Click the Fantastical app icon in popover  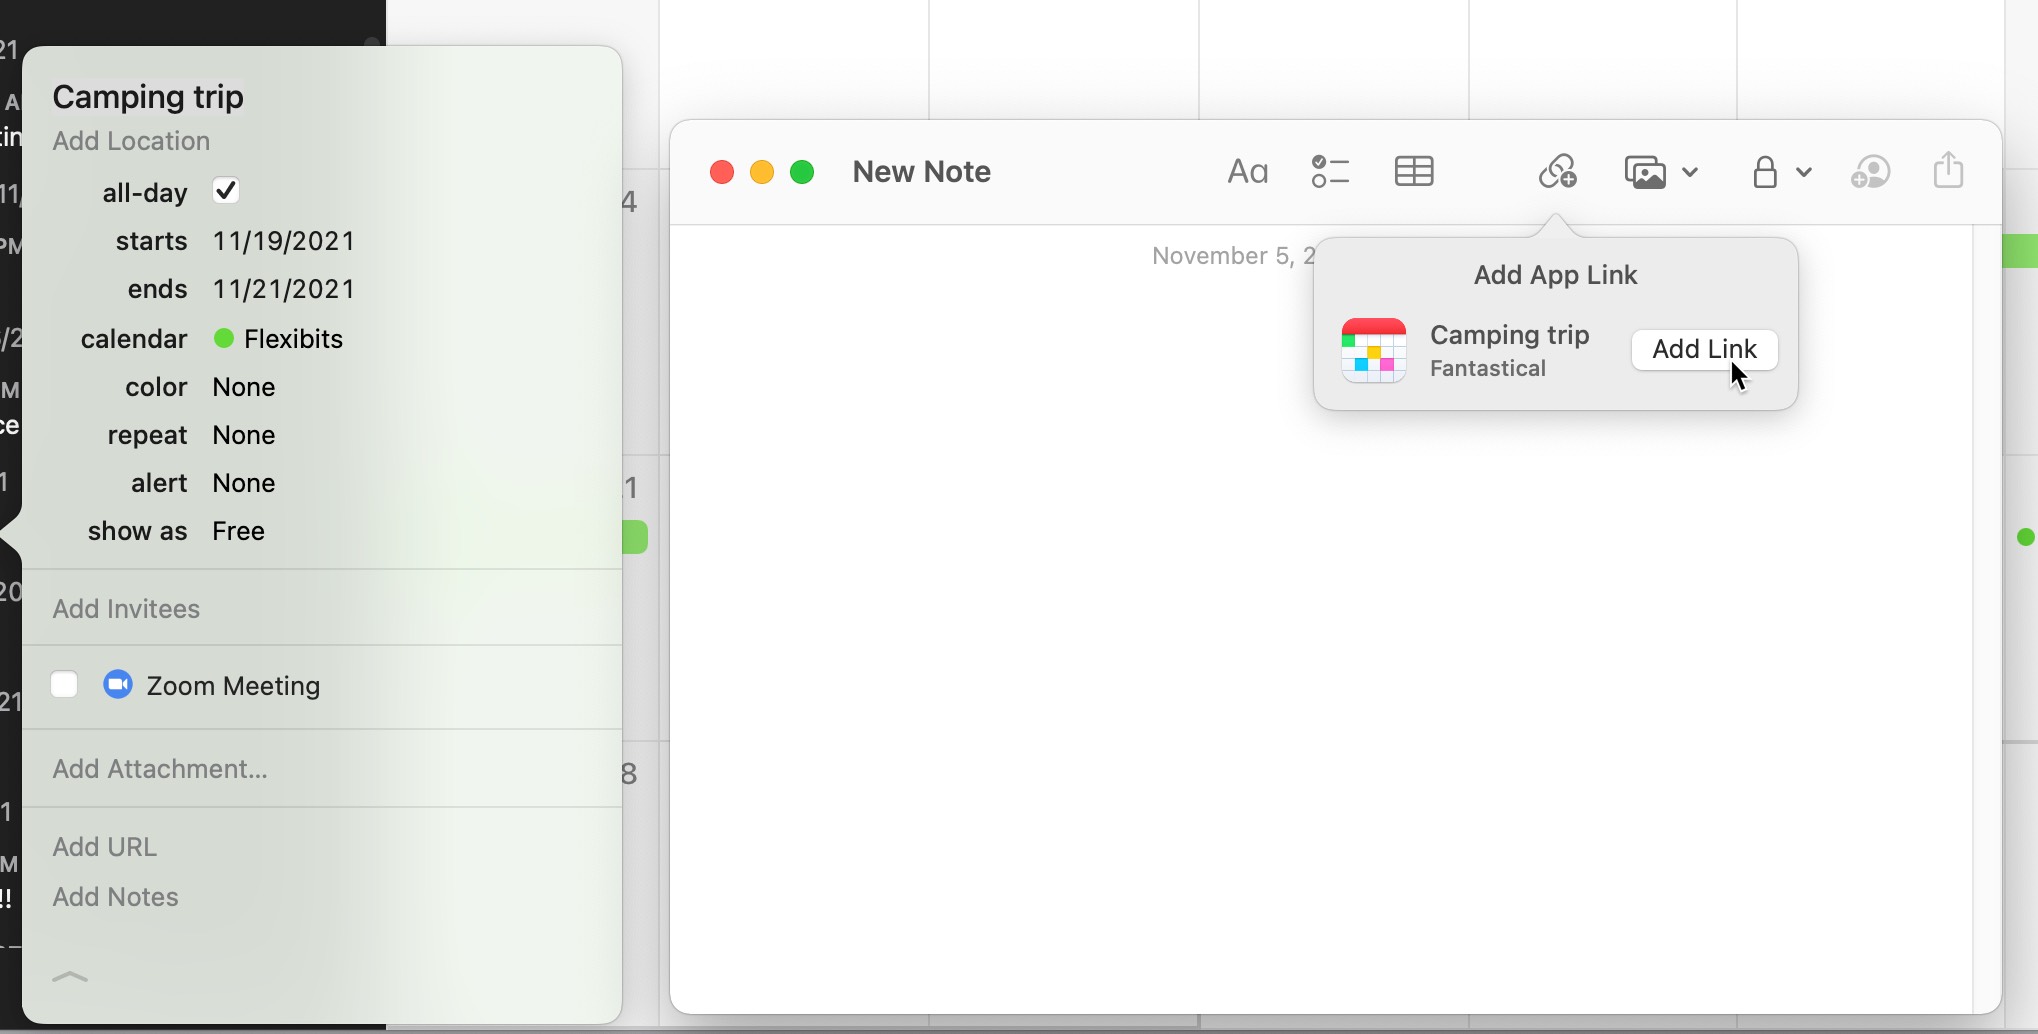click(1374, 350)
